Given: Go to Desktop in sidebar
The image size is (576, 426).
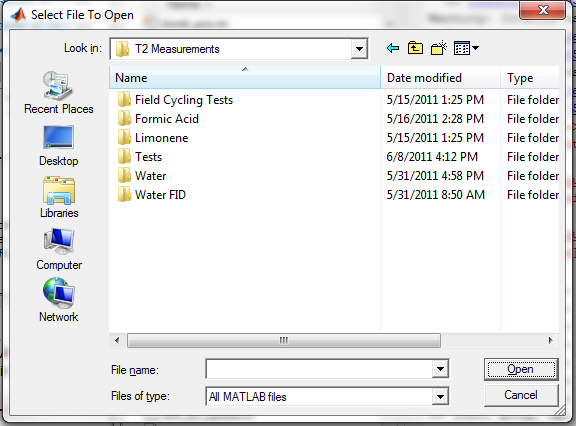Looking at the screenshot, I should pos(59,146).
